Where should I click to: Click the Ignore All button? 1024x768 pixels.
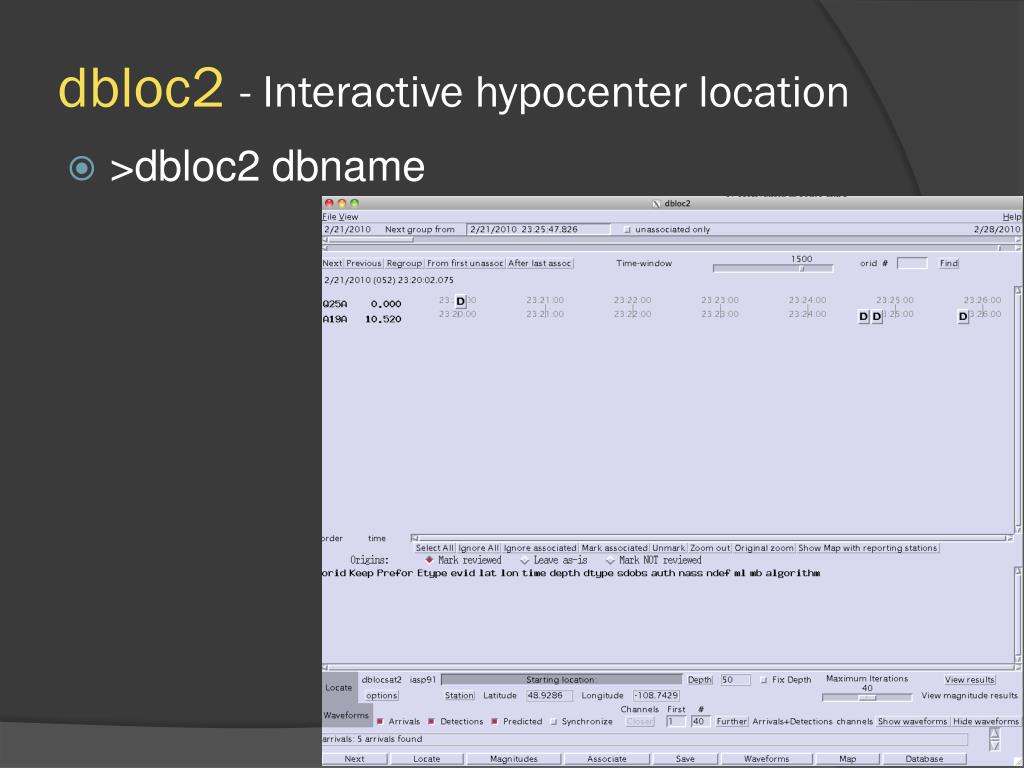479,548
